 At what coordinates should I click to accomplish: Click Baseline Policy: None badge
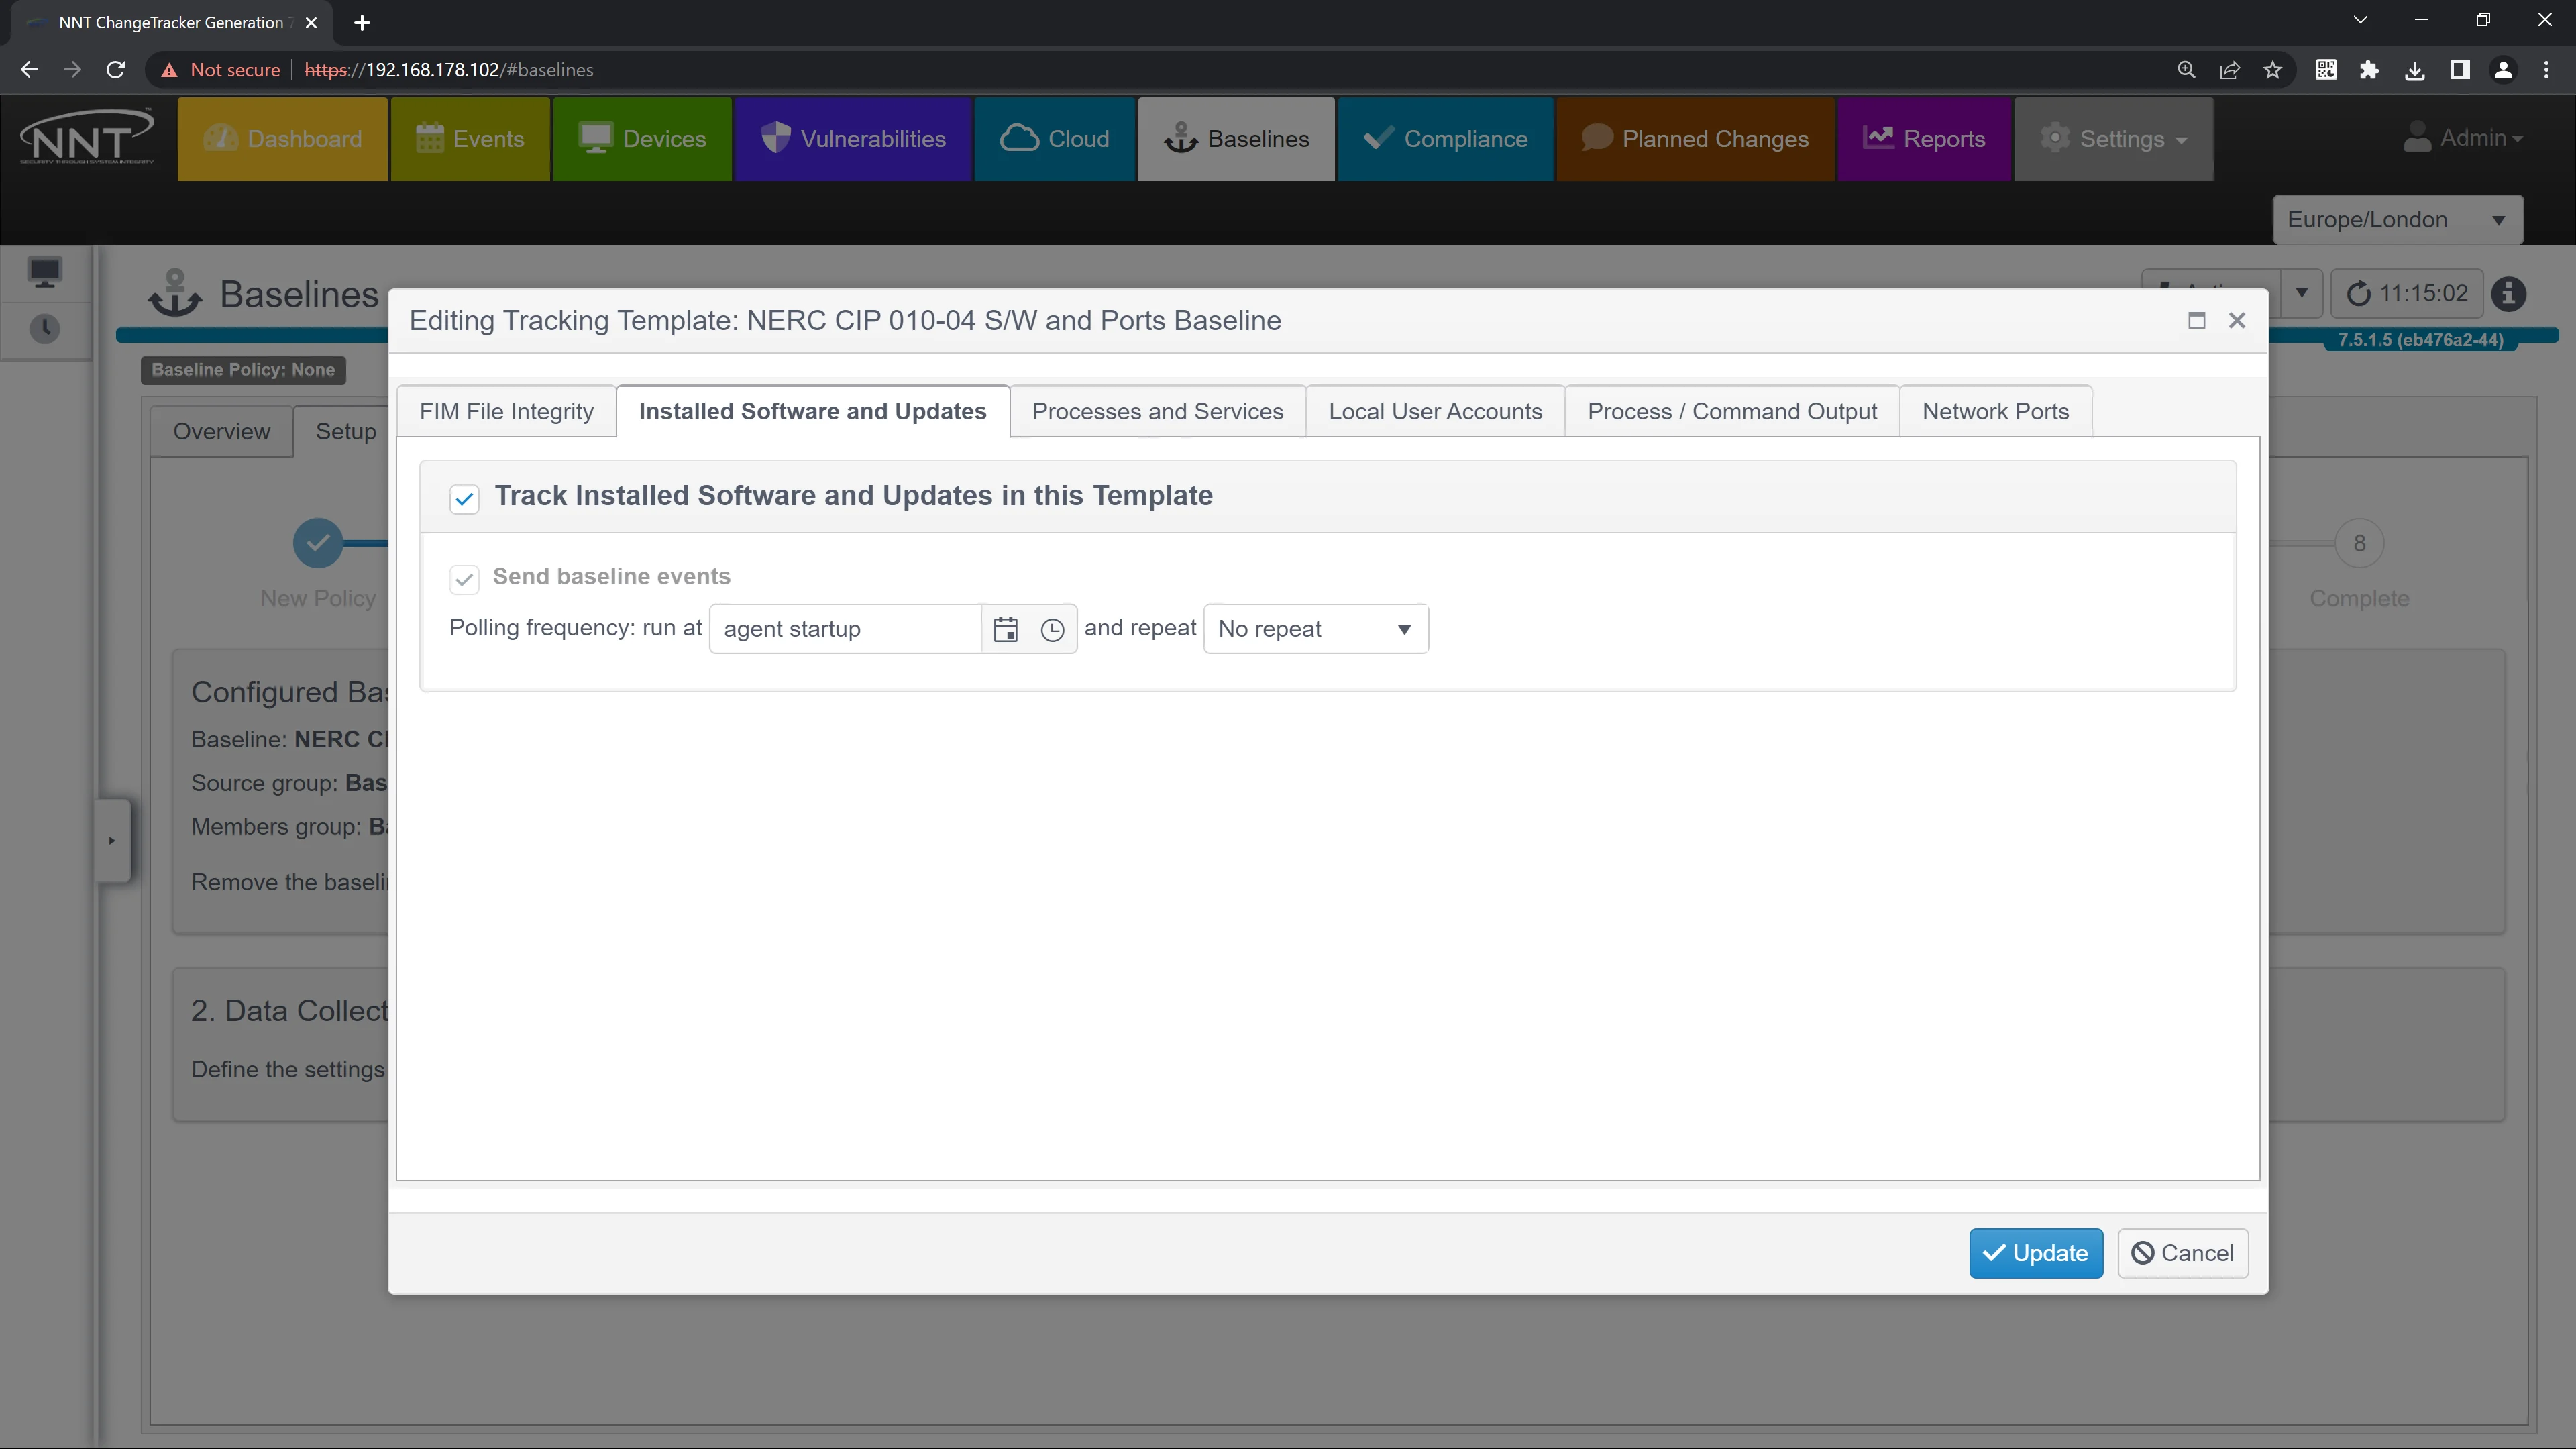pos(243,370)
